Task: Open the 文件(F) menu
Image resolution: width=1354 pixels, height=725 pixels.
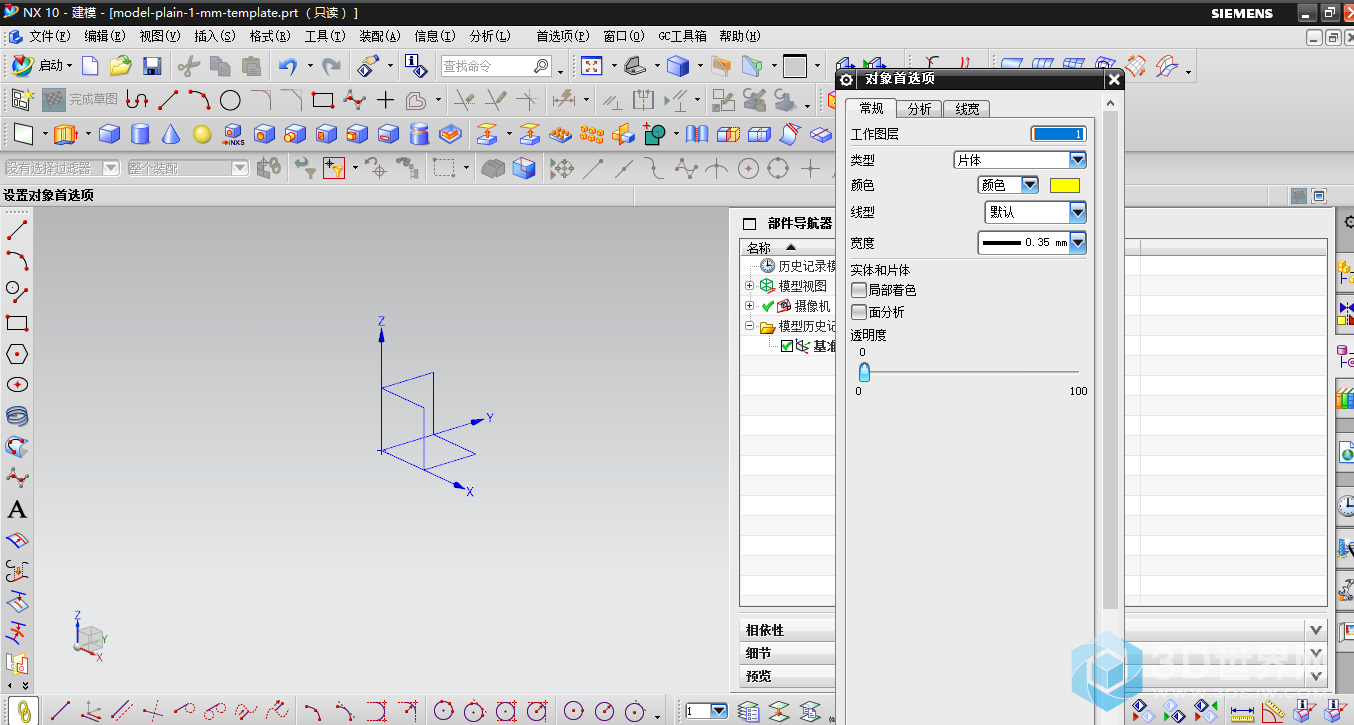Action: [x=49, y=36]
